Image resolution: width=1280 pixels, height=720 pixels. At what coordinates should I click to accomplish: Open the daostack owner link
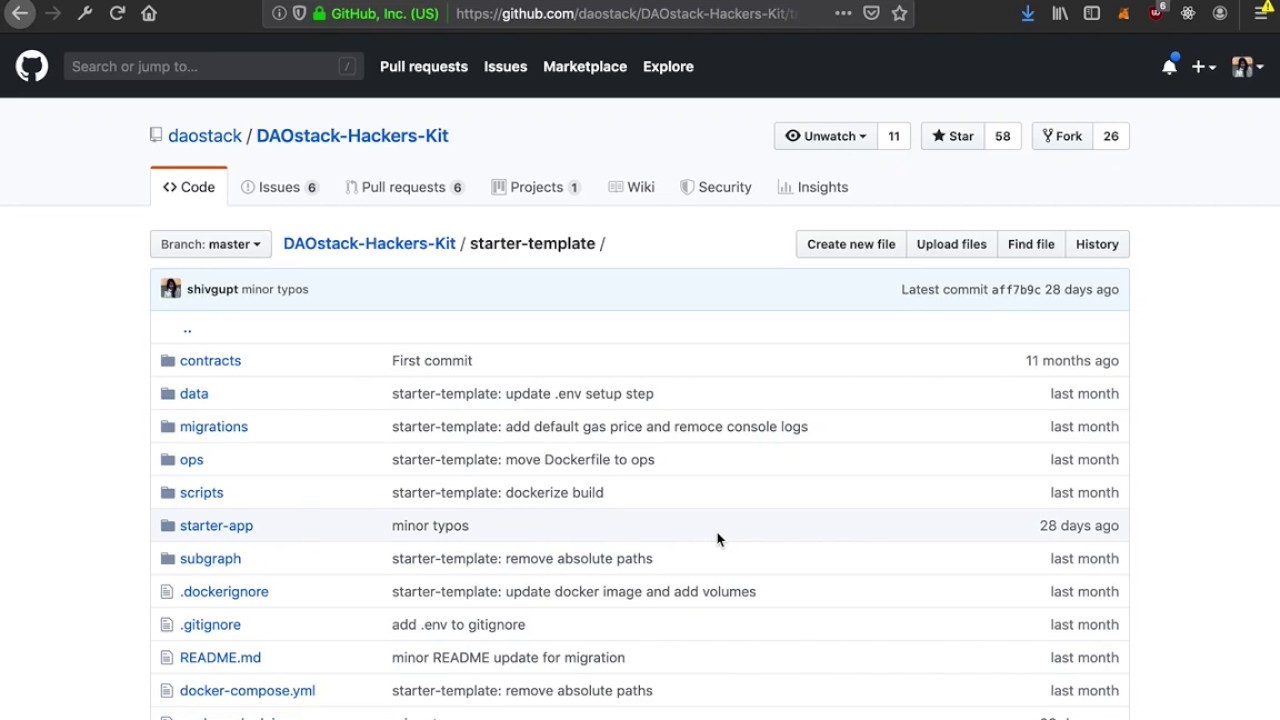coord(205,136)
